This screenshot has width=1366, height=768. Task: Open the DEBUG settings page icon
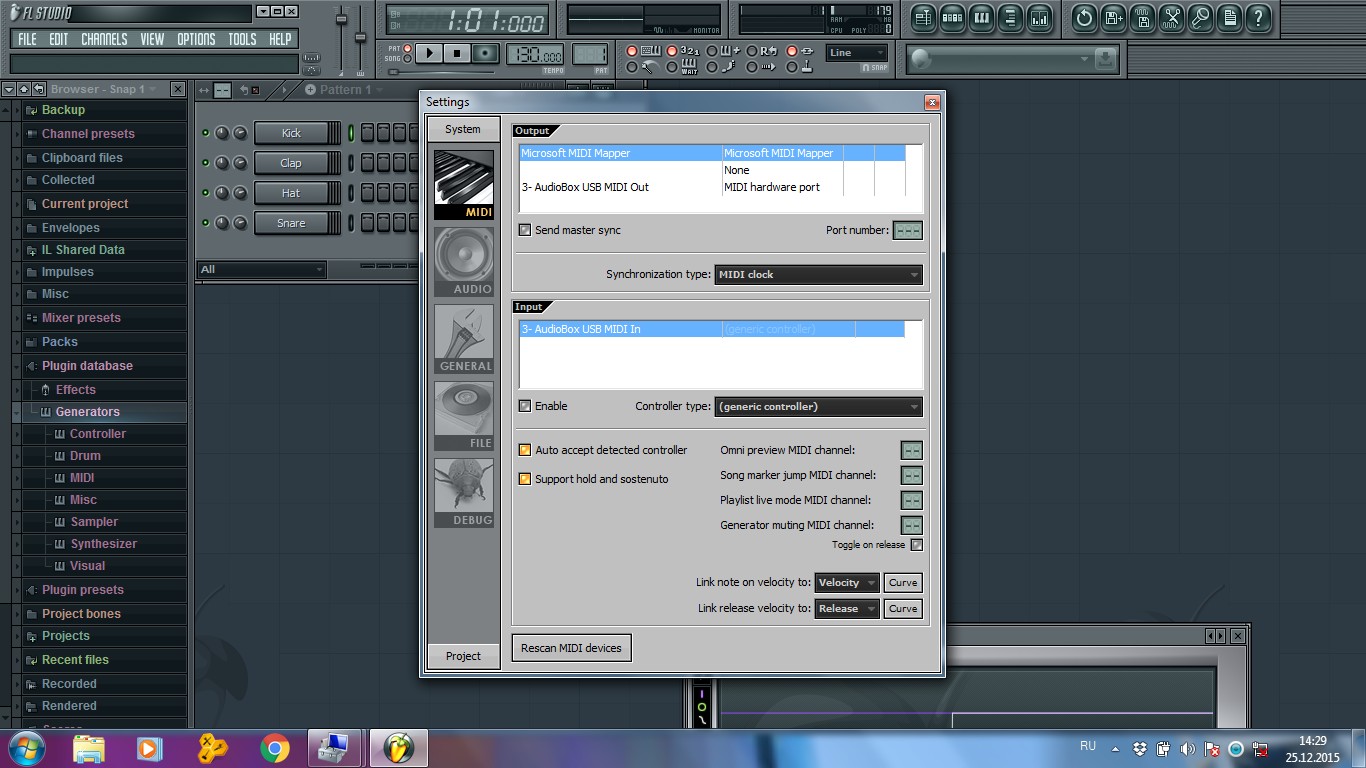coord(464,493)
